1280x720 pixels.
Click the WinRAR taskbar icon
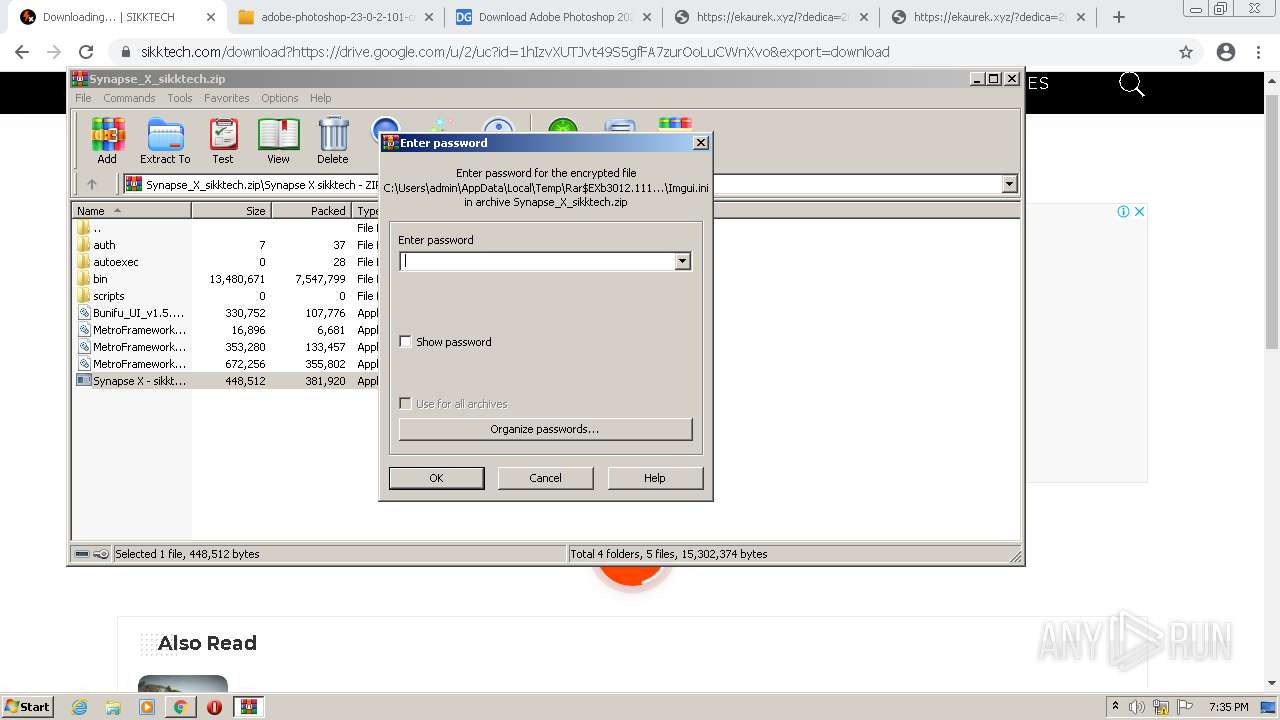[248, 707]
